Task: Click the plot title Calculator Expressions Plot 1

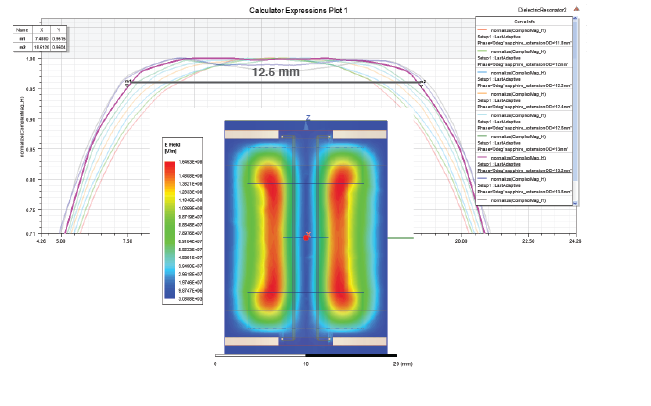Action: point(298,10)
